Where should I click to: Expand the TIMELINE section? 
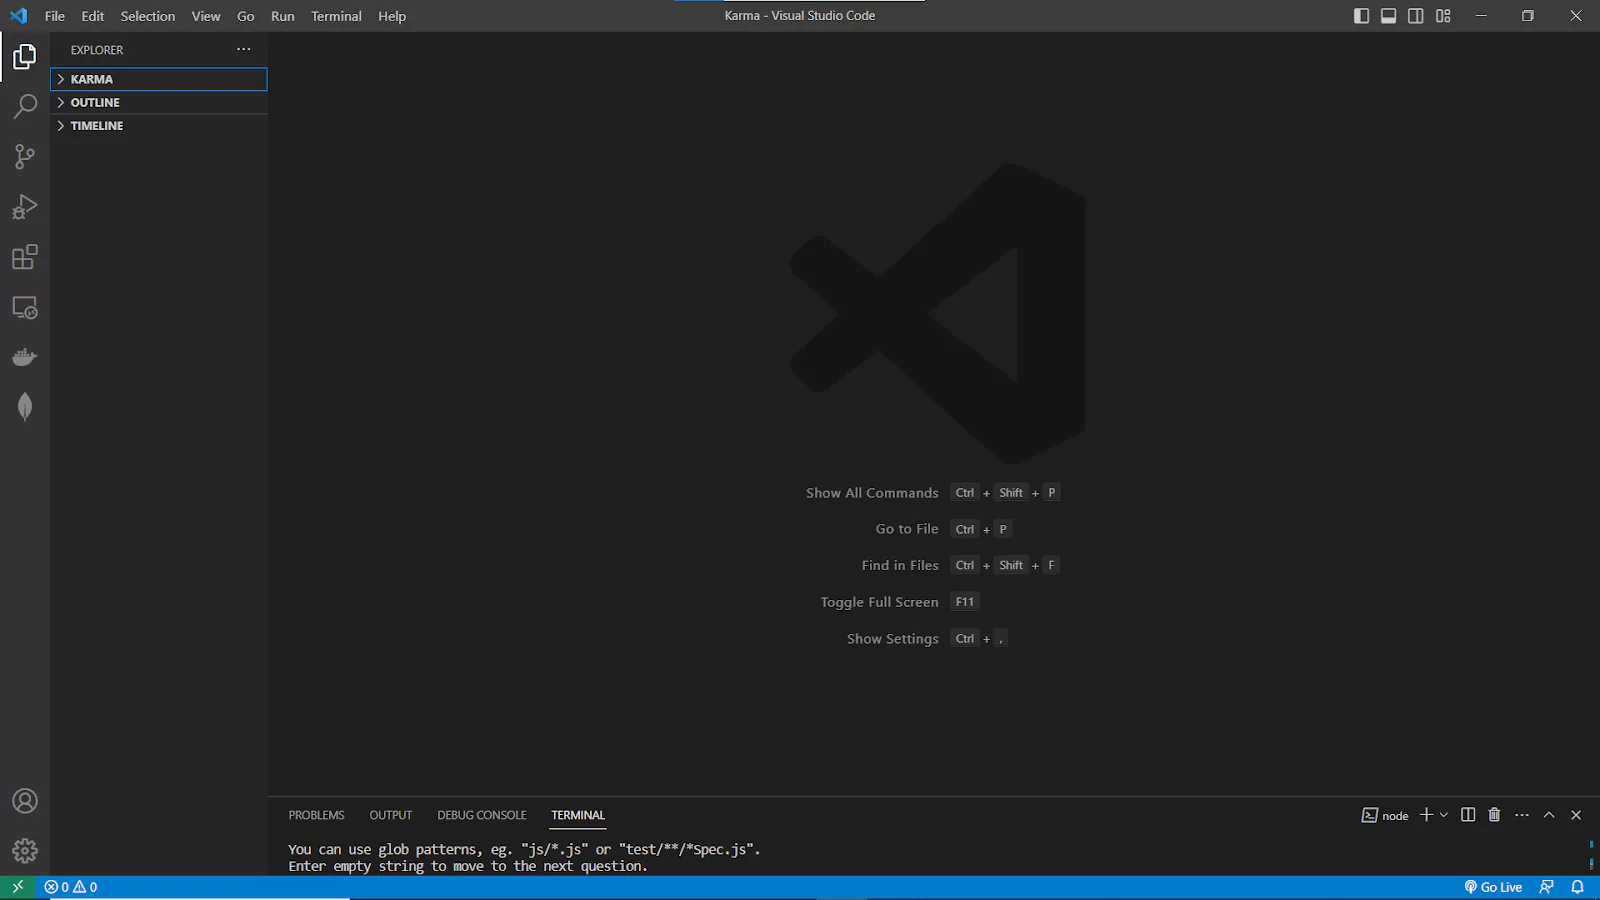[96, 126]
